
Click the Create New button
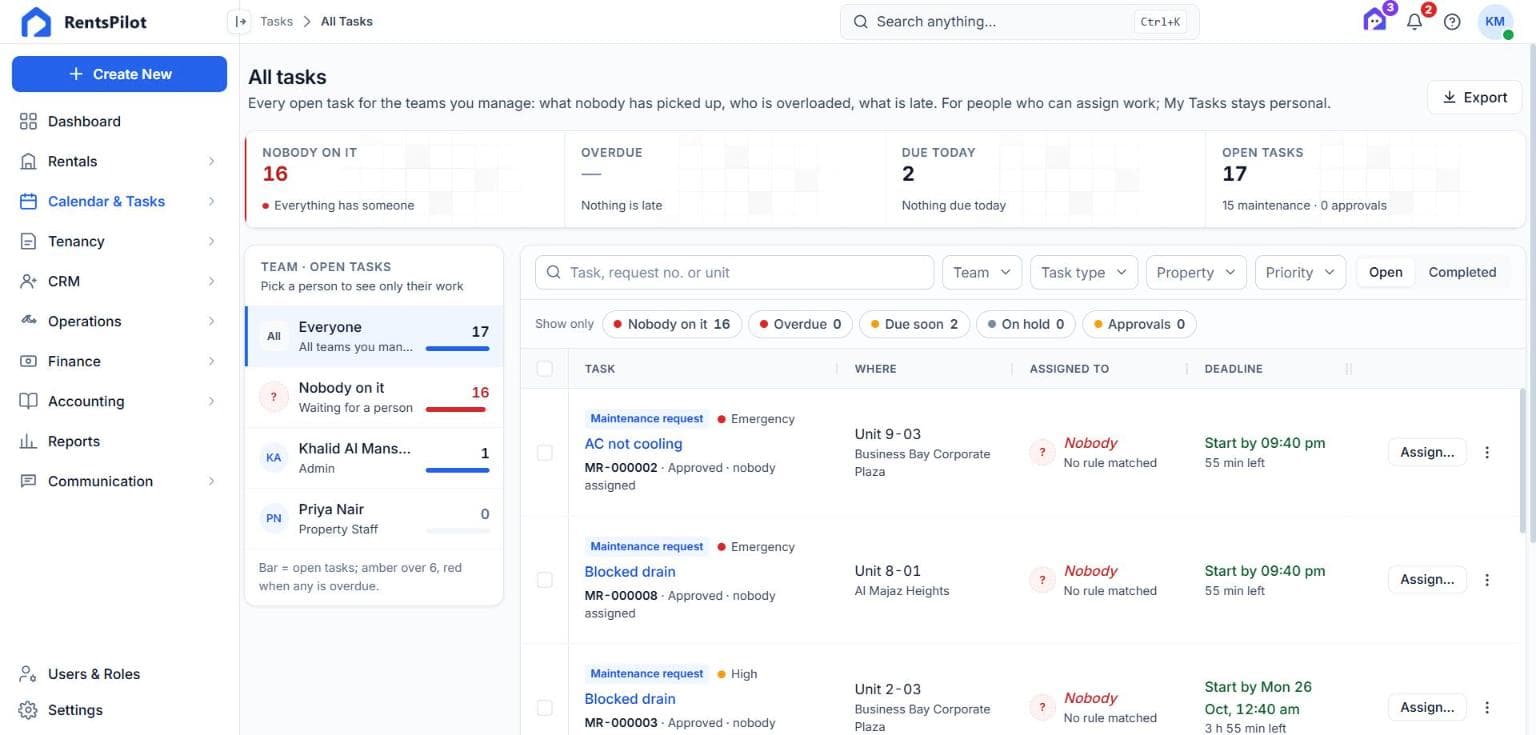[x=119, y=74]
